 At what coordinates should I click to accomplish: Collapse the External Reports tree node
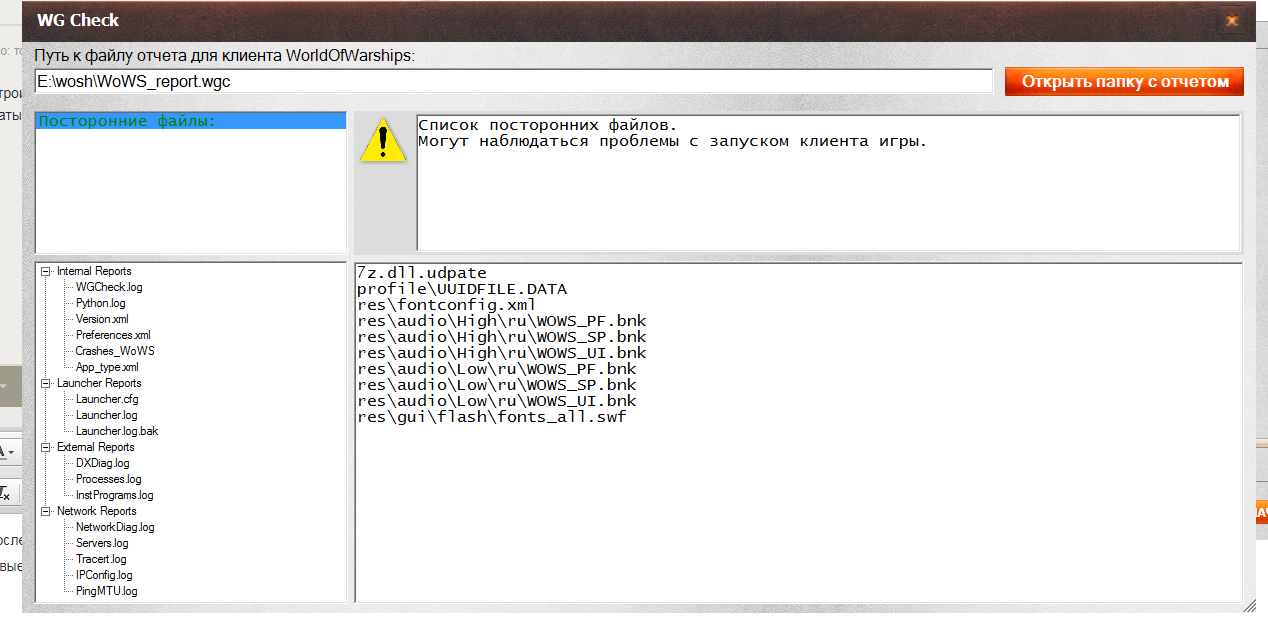pyautogui.click(x=46, y=447)
